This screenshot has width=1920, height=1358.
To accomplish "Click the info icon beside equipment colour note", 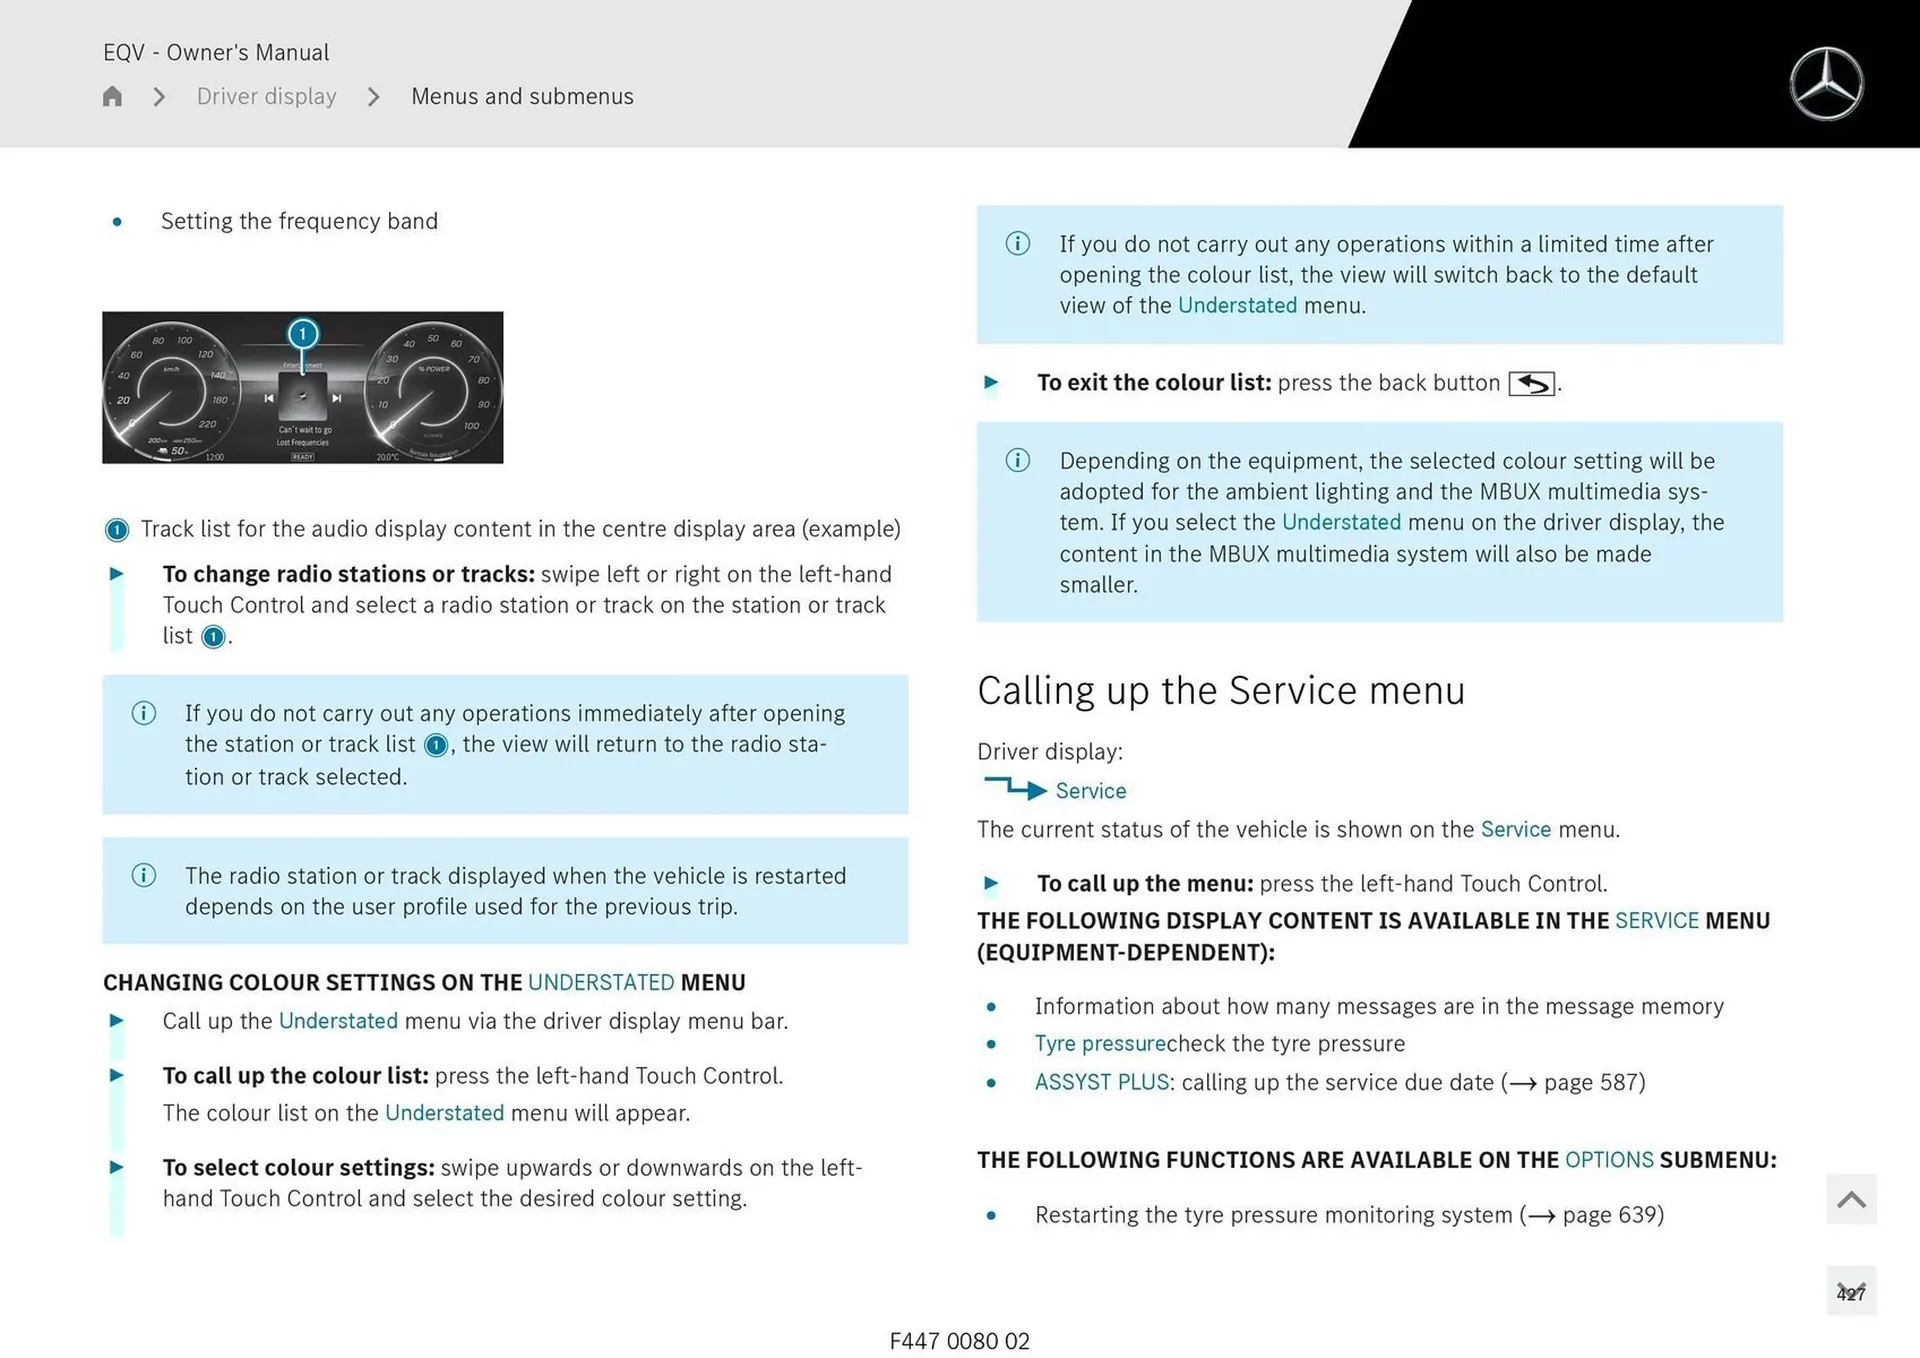I will [1017, 460].
